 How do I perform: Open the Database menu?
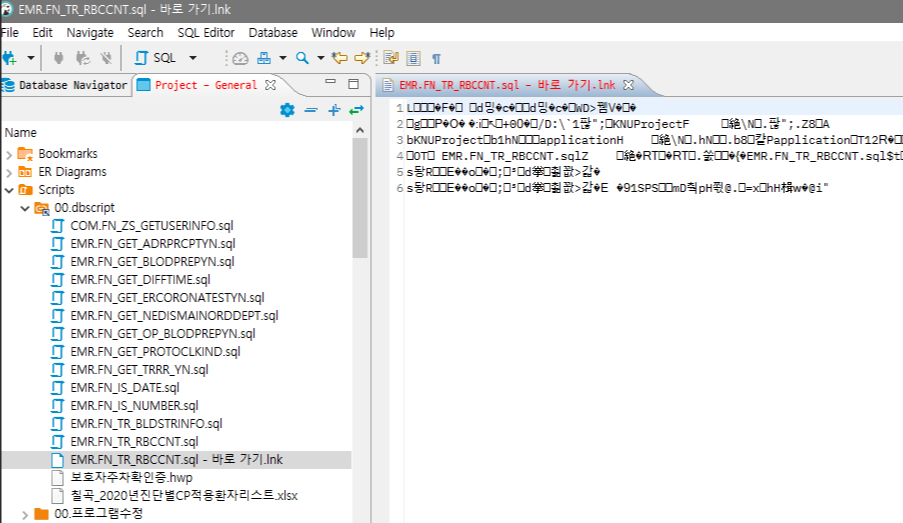pyautogui.click(x=273, y=33)
